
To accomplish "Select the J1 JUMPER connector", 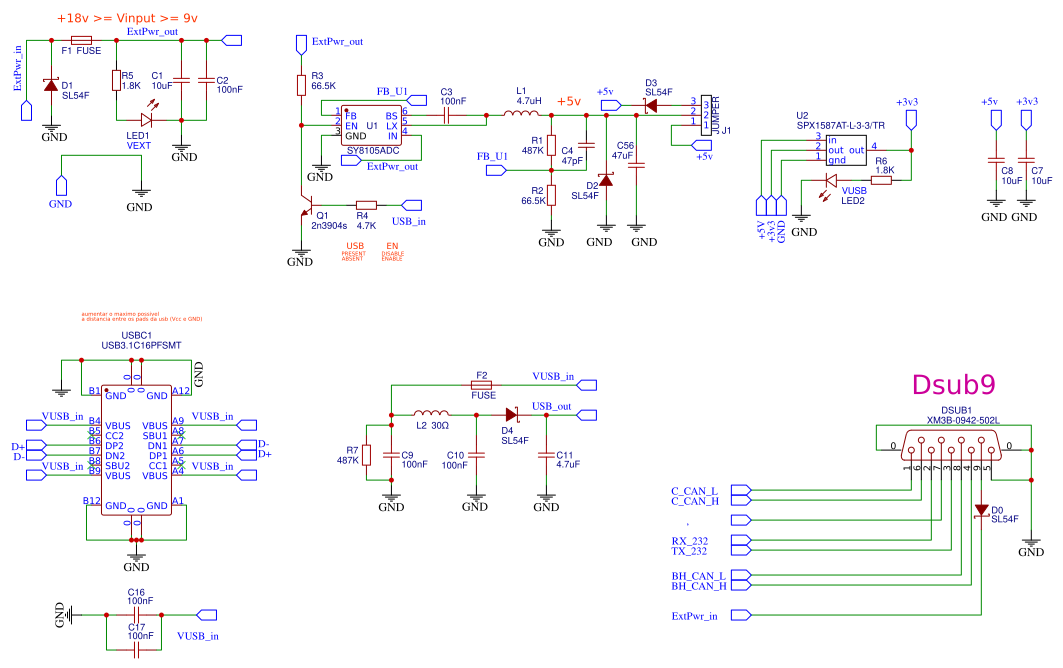I will pos(706,115).
